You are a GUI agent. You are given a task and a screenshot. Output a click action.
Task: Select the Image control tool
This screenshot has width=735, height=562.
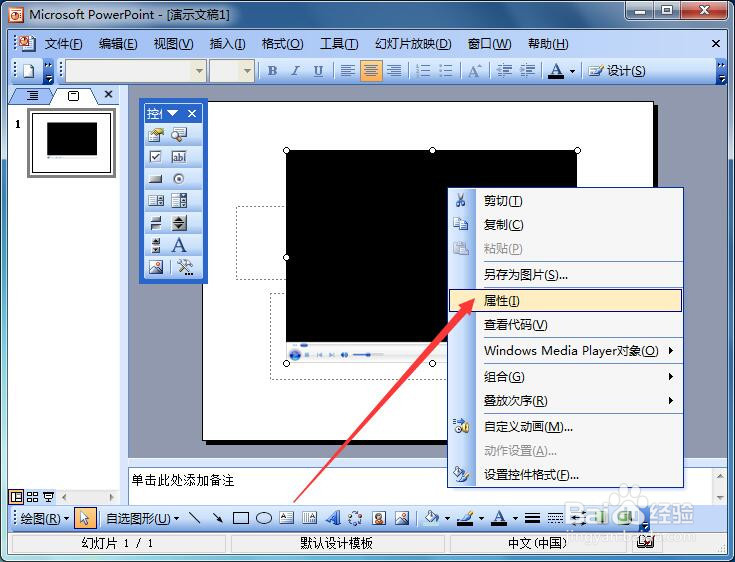tap(156, 267)
